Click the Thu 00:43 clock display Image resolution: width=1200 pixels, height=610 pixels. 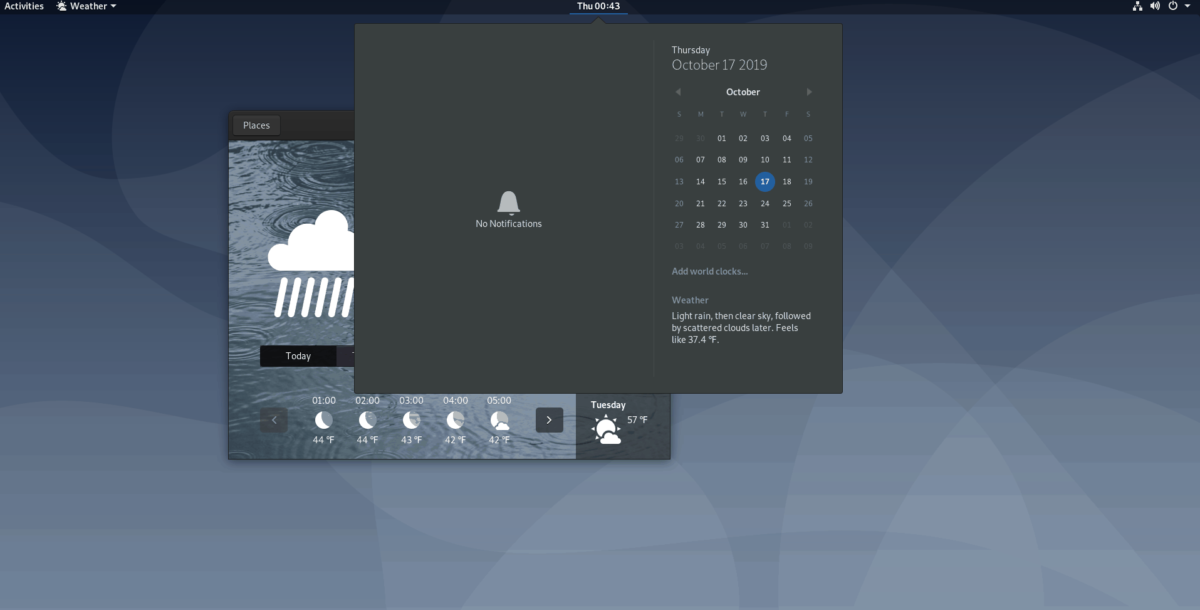pos(598,6)
